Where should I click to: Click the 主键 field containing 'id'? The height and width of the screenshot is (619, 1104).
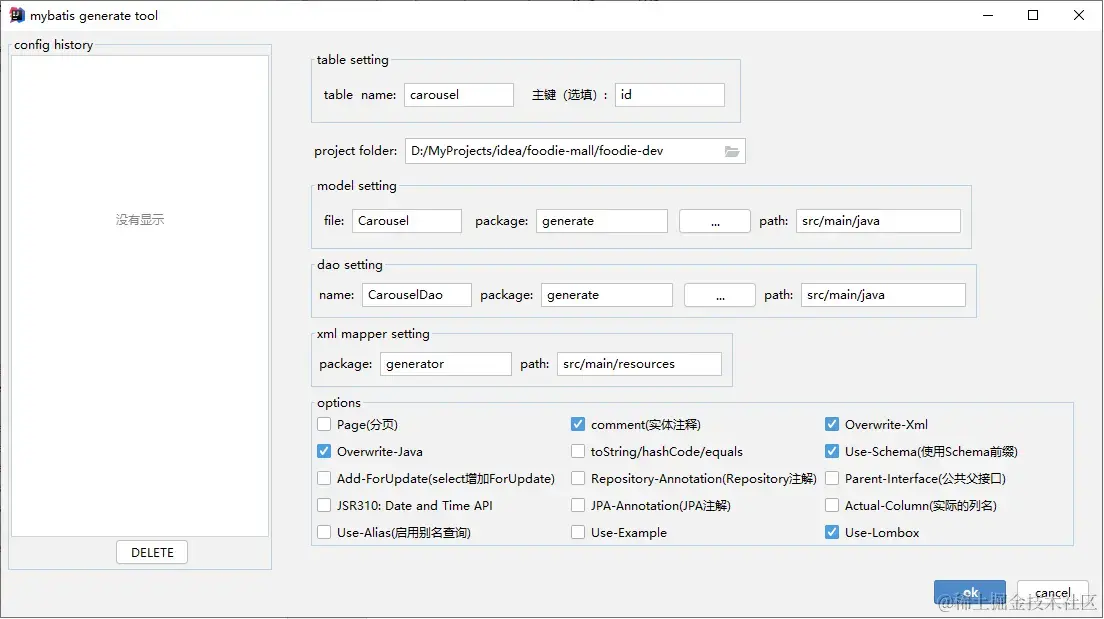click(670, 95)
